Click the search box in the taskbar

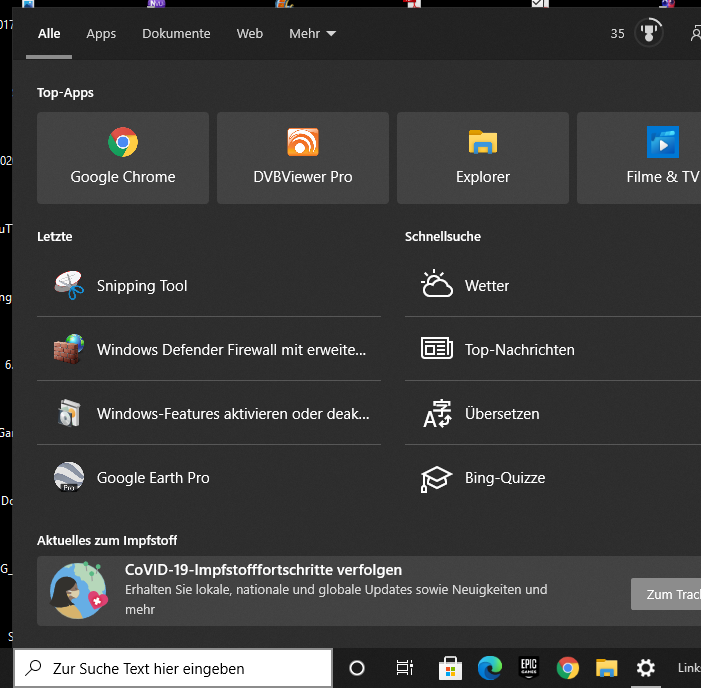pos(173,668)
